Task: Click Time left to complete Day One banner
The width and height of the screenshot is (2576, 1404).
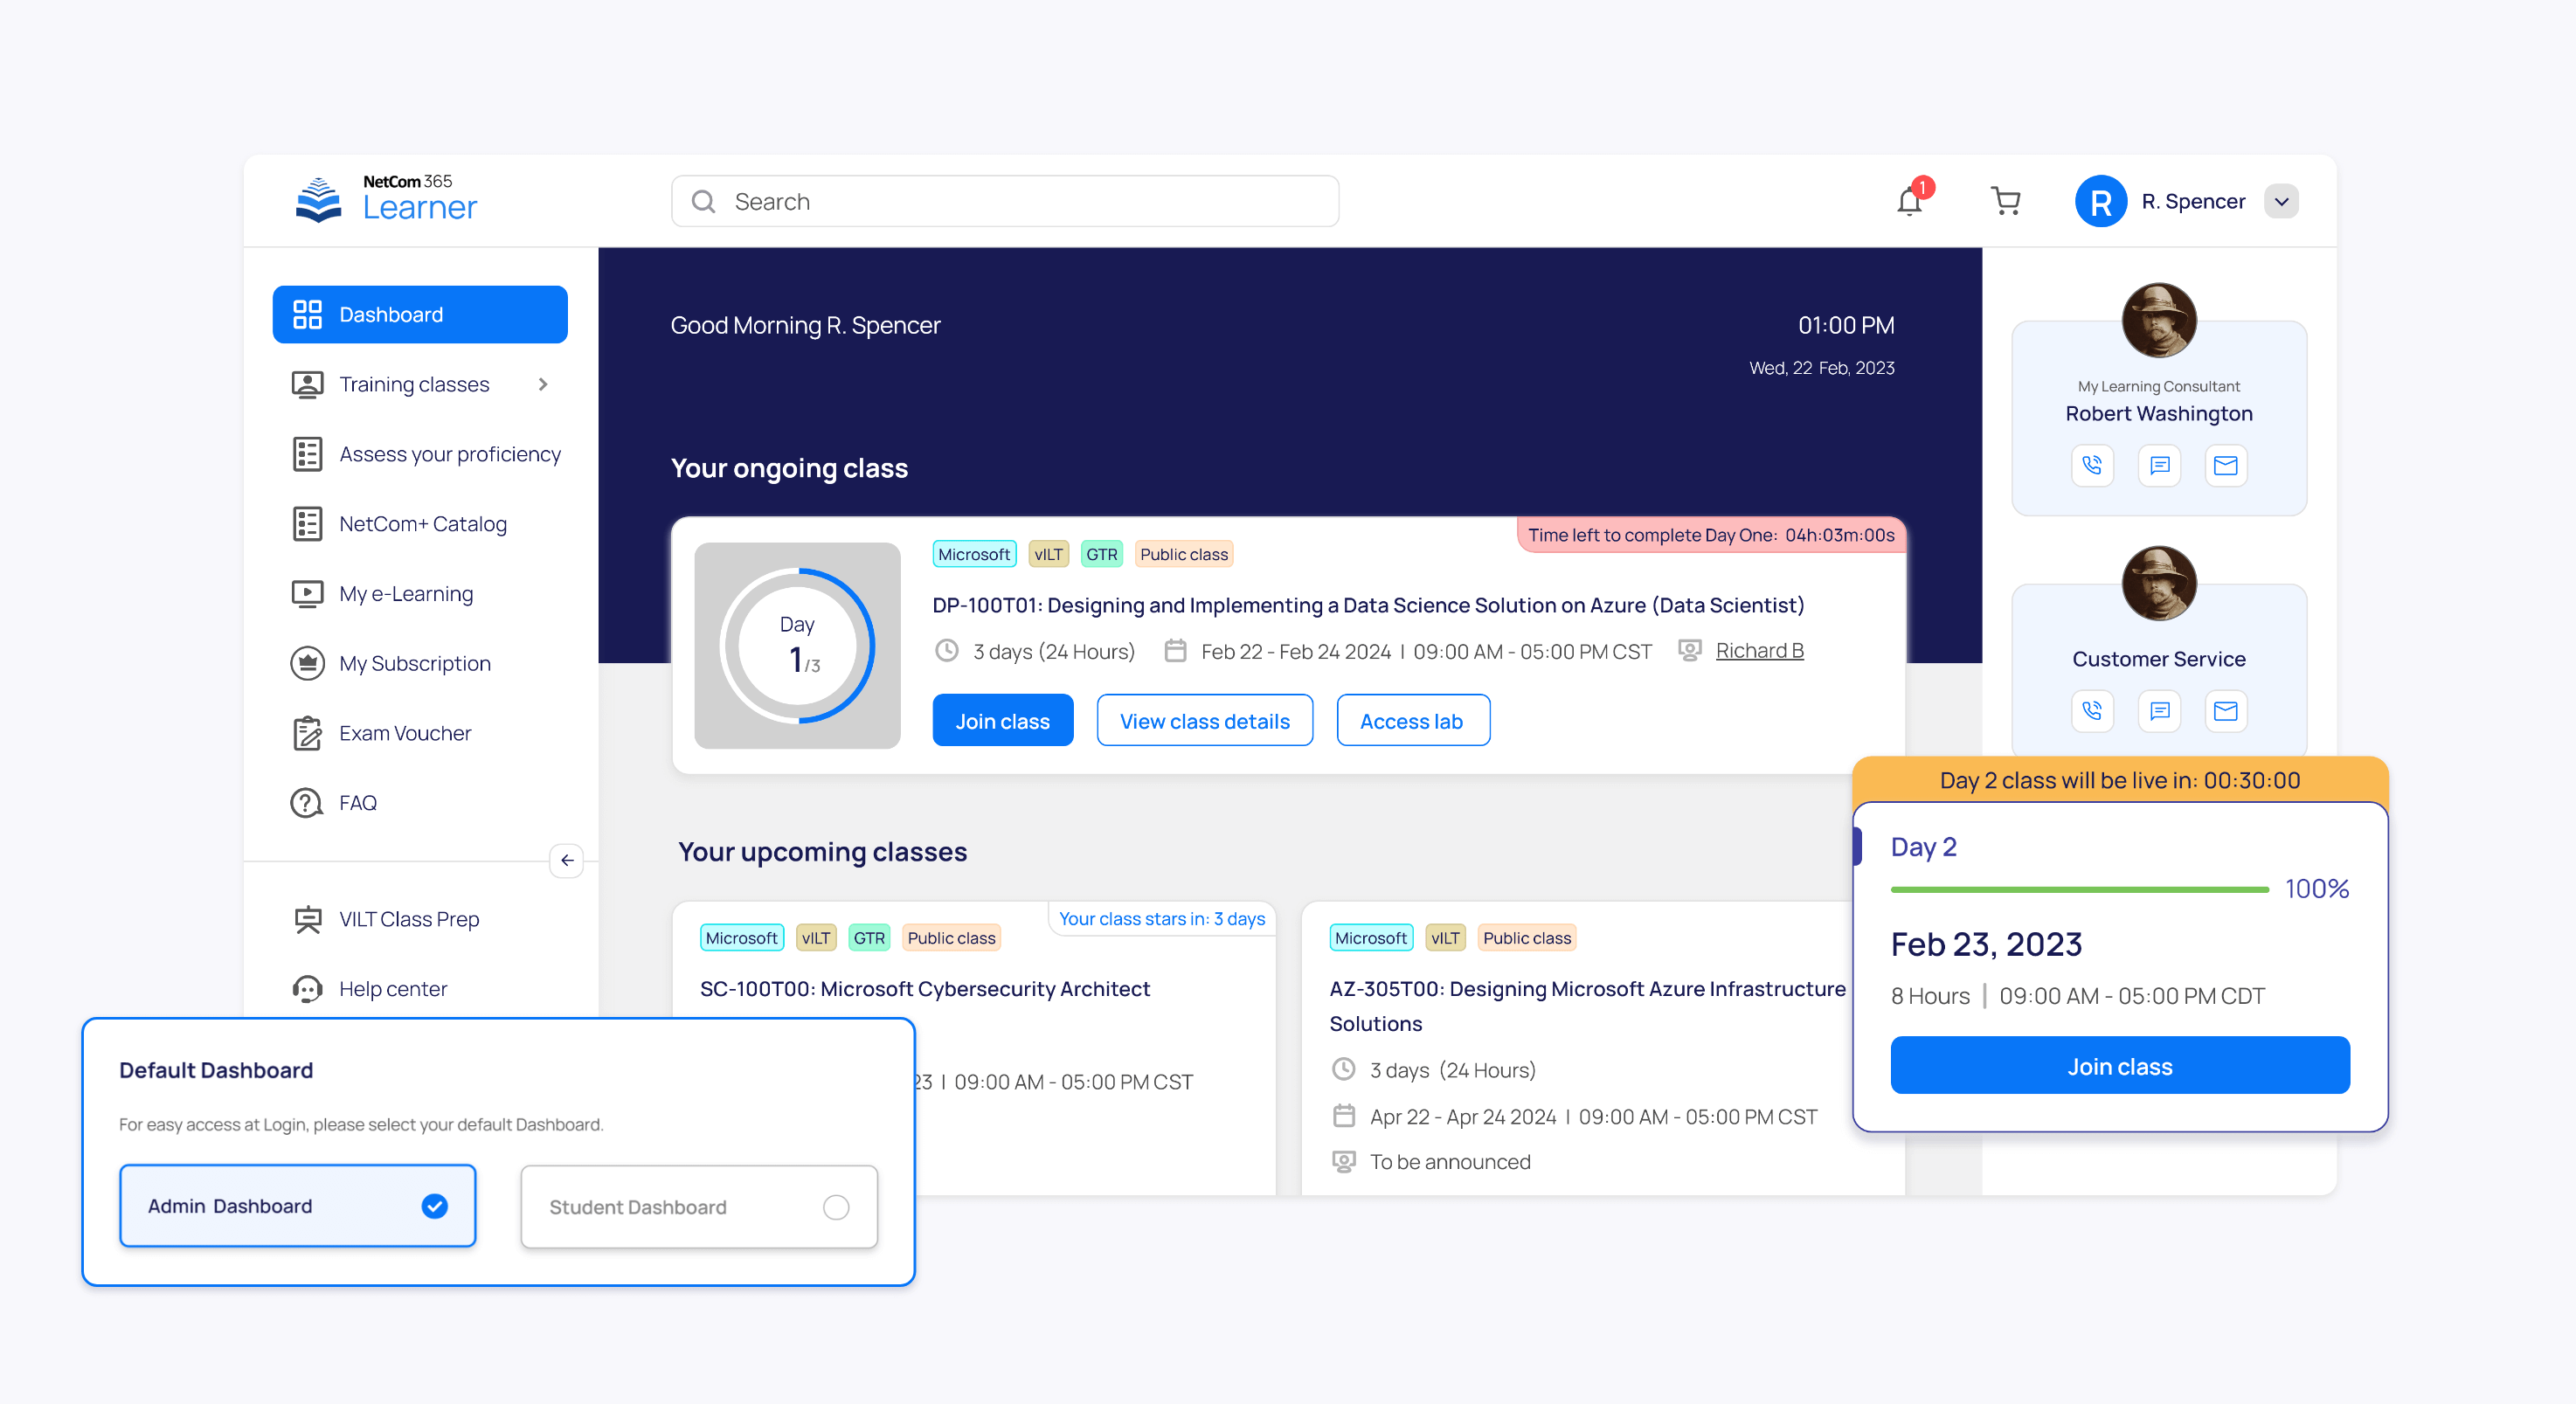Action: (x=1711, y=535)
